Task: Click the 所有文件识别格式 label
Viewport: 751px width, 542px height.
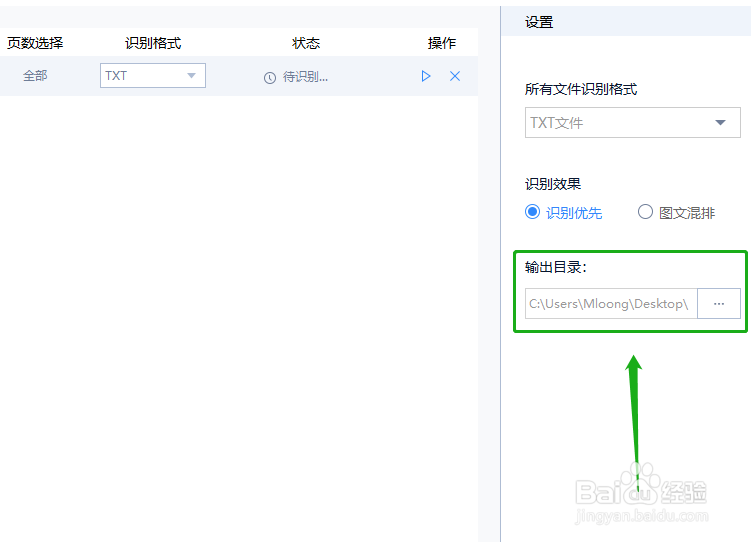Action: pyautogui.click(x=581, y=89)
